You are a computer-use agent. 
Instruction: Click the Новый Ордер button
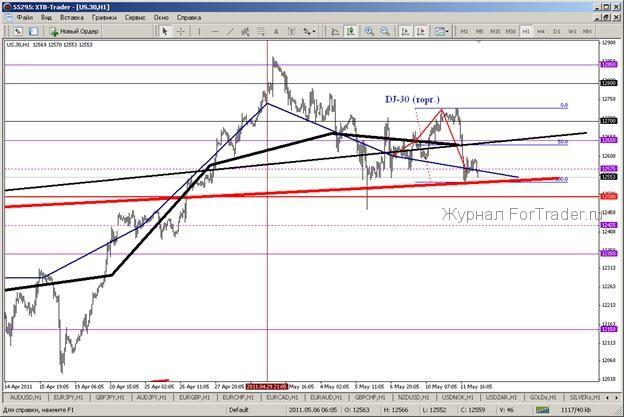pyautogui.click(x=74, y=31)
